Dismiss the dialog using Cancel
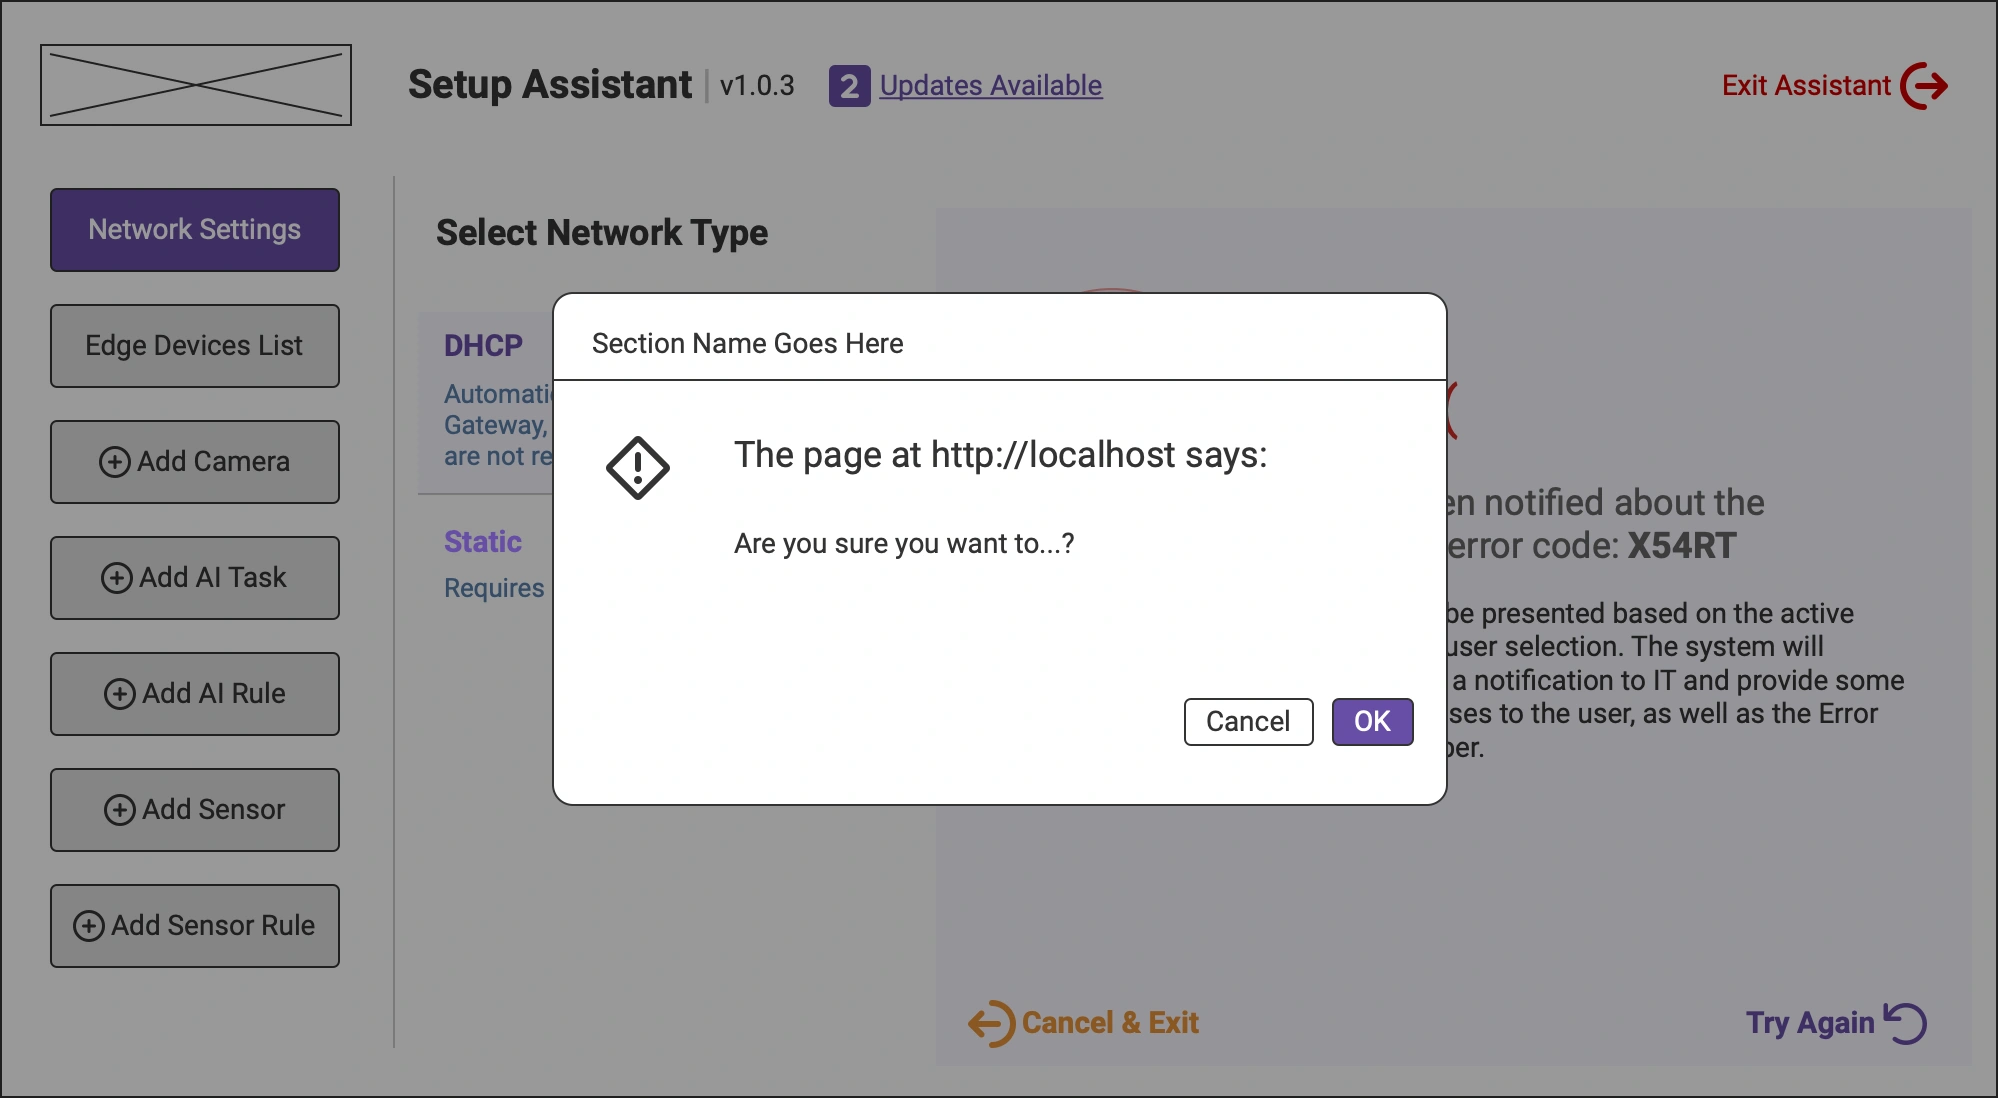This screenshot has width=1998, height=1098. coord(1248,721)
